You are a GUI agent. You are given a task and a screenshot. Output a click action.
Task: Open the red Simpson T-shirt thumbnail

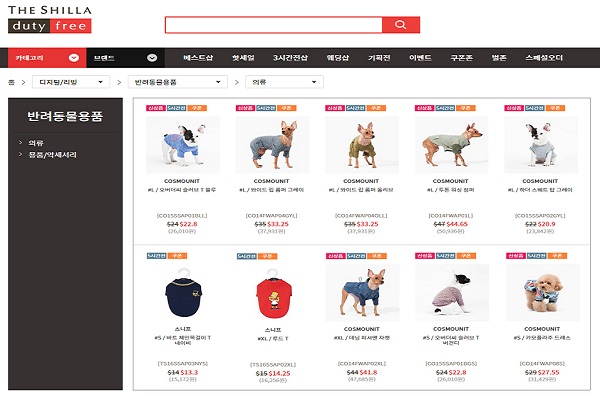coord(273,295)
